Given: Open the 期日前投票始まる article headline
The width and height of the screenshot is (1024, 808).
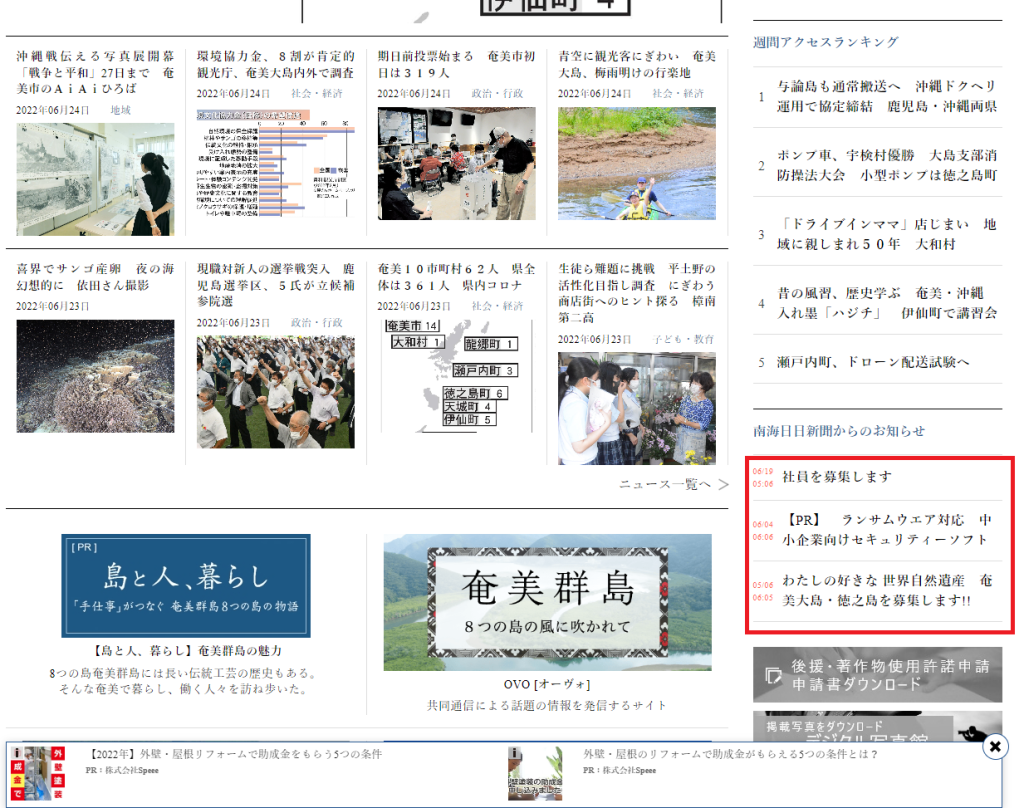Looking at the screenshot, I should click(x=456, y=64).
